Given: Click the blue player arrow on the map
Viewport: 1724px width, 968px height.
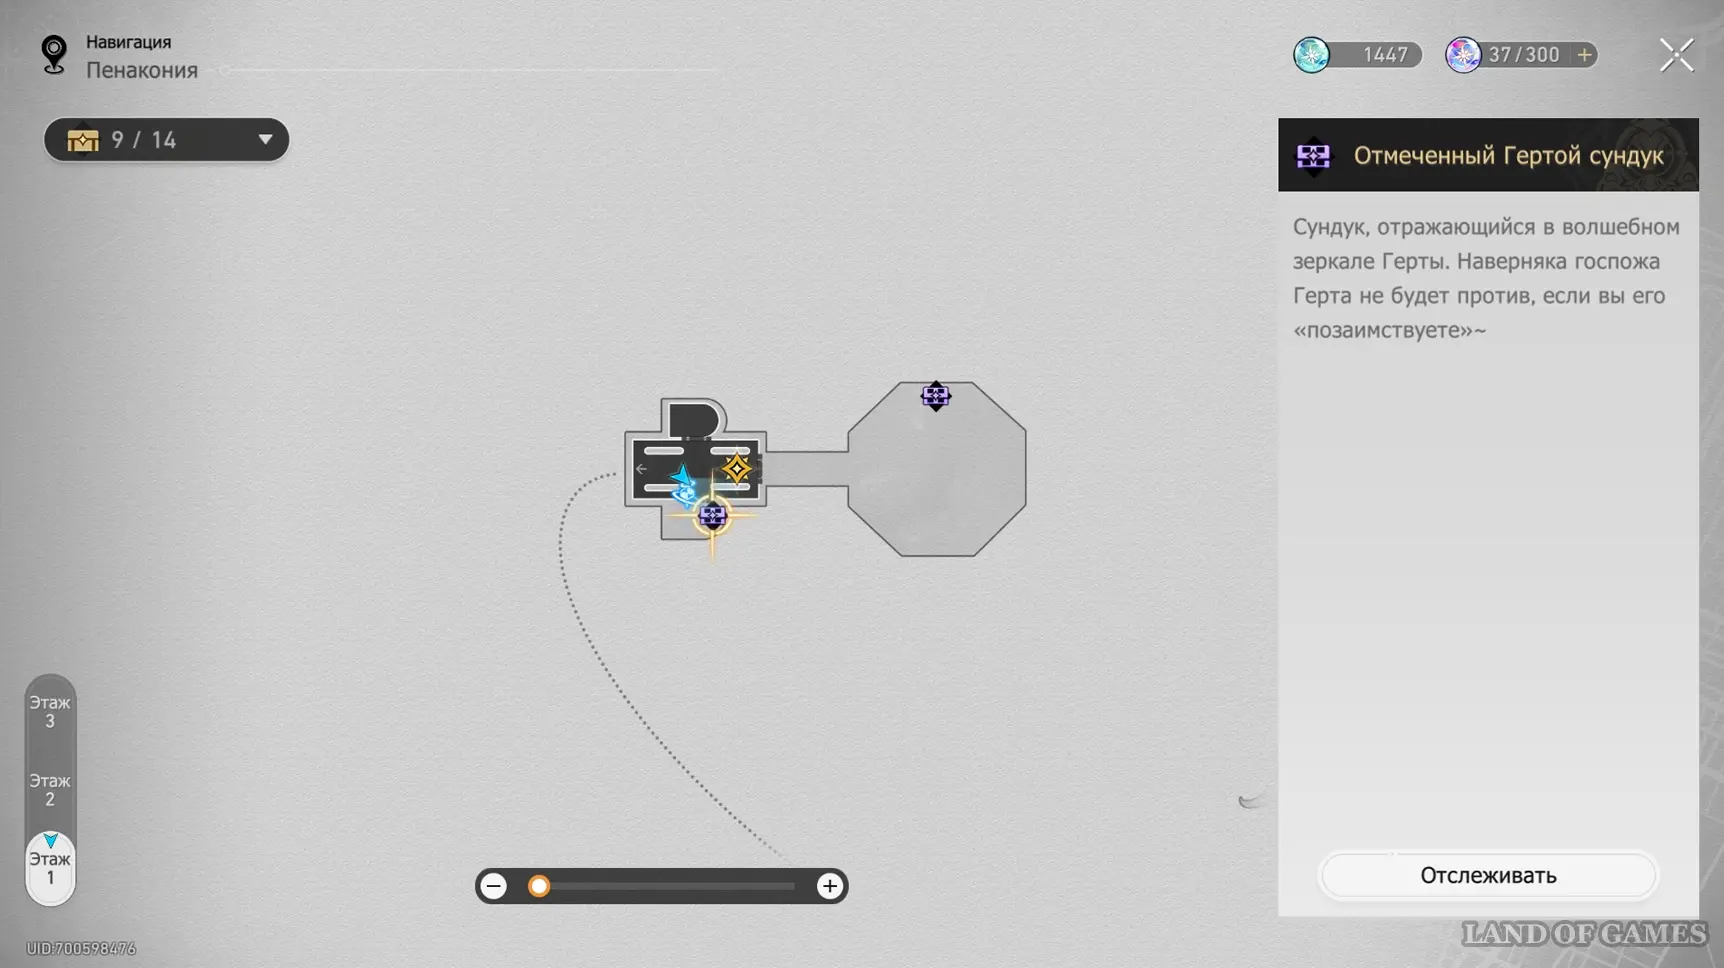Looking at the screenshot, I should point(683,478).
